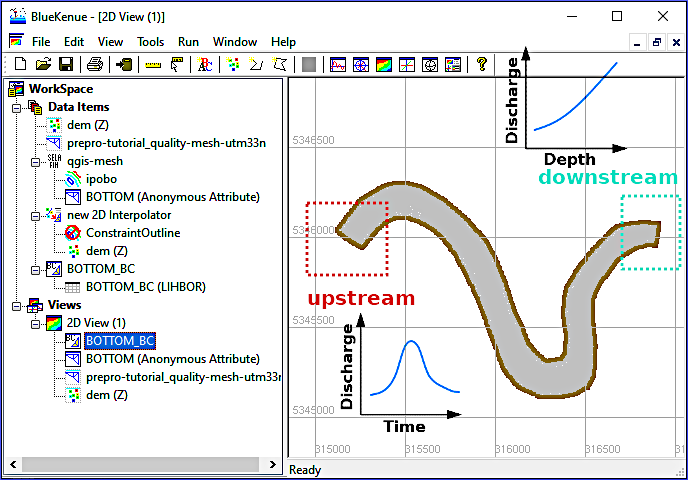Viewport: 688px width, 480px height.
Task: Open a file with the folder icon
Action: [43, 64]
